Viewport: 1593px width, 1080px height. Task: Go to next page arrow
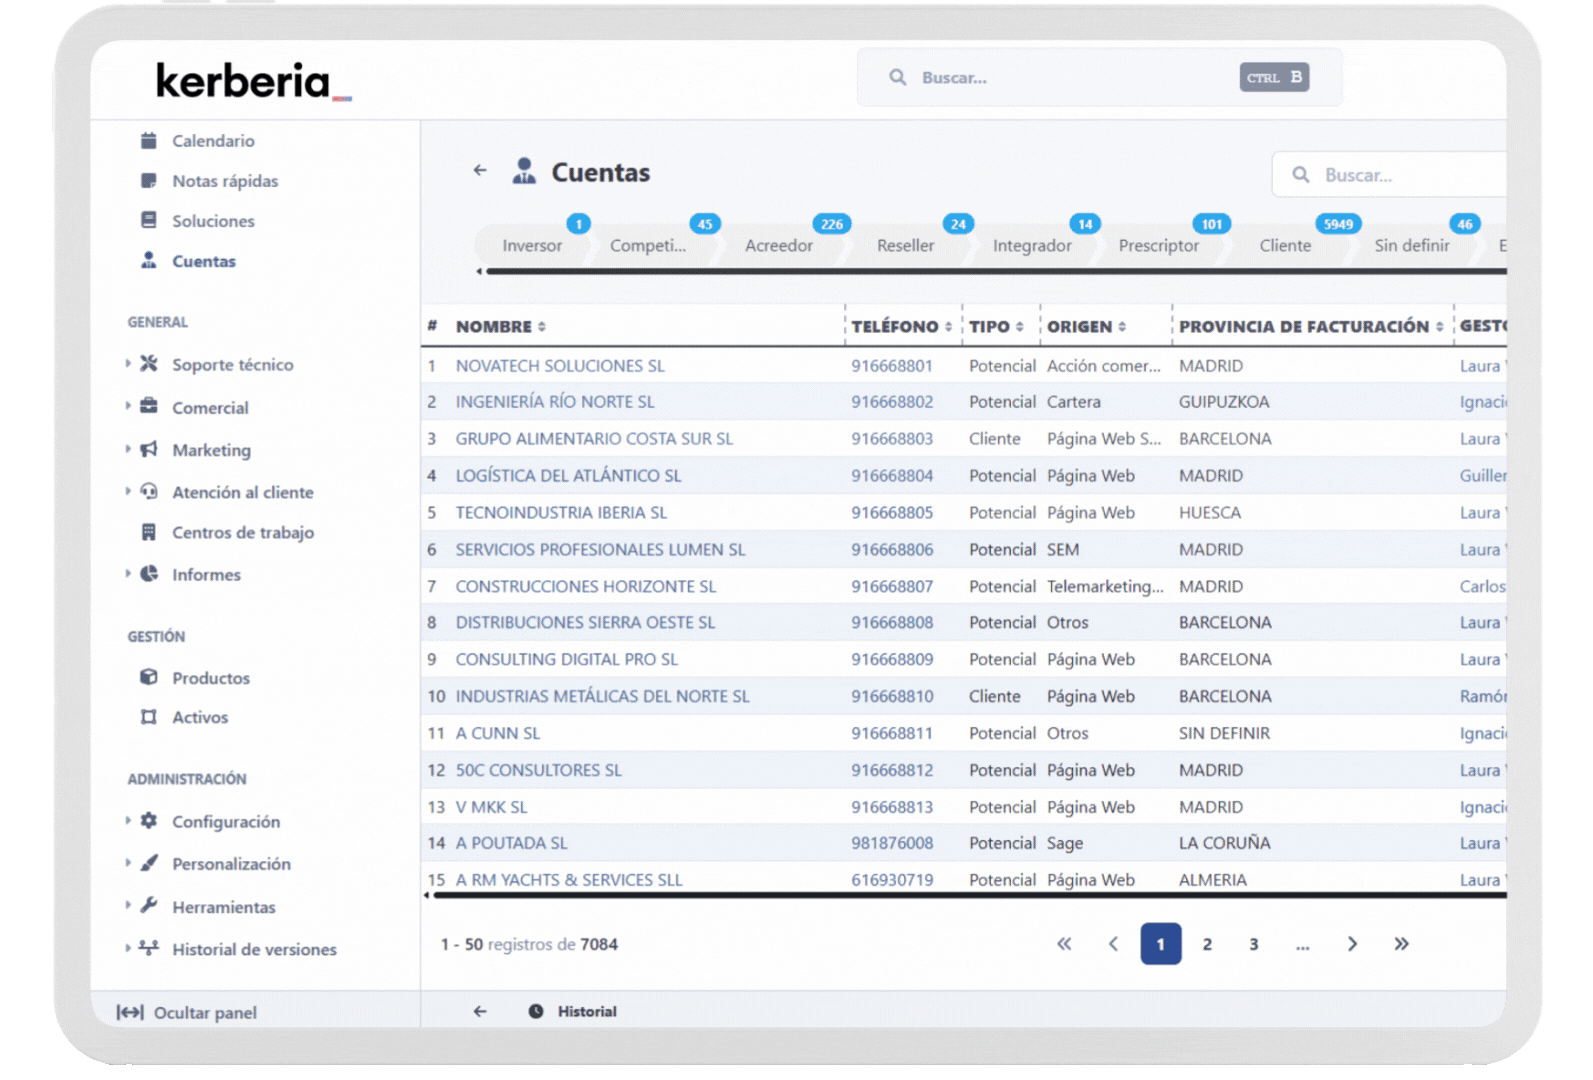(1352, 944)
